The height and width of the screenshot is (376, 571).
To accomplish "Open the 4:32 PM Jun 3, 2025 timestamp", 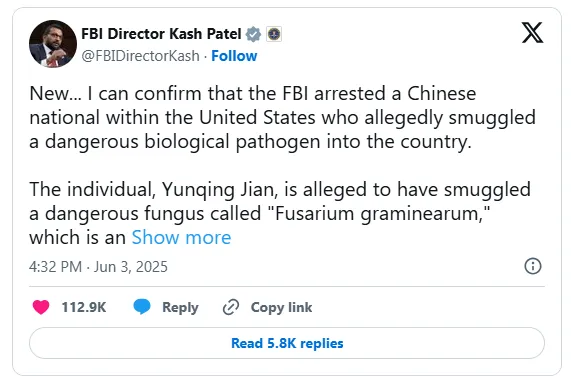I will pos(98,267).
